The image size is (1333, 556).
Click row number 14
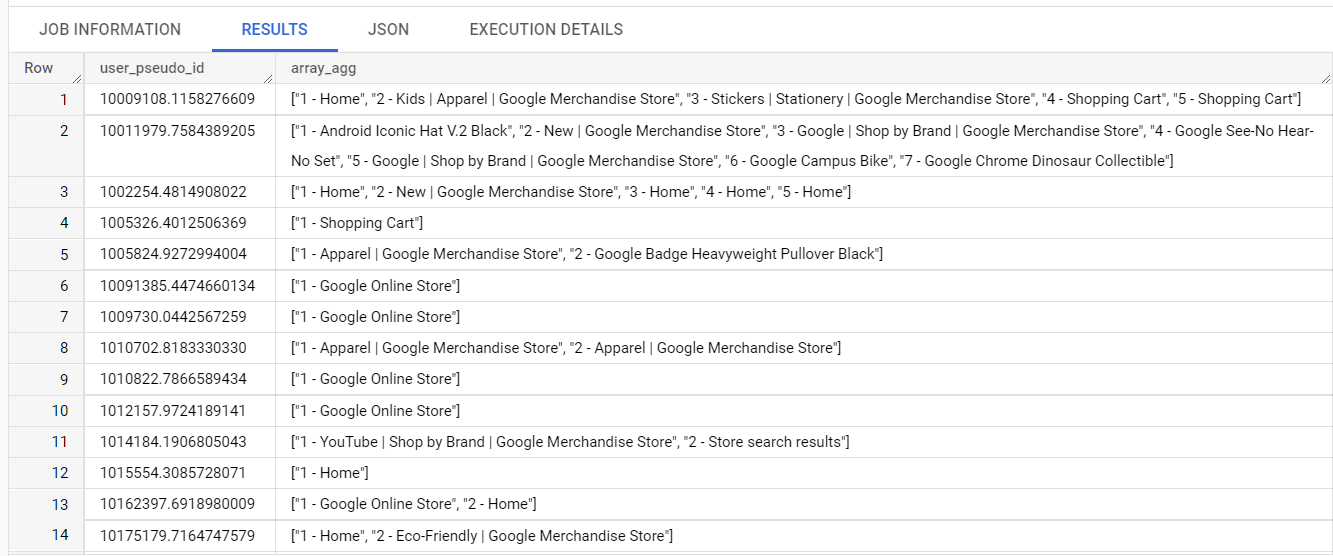60,536
